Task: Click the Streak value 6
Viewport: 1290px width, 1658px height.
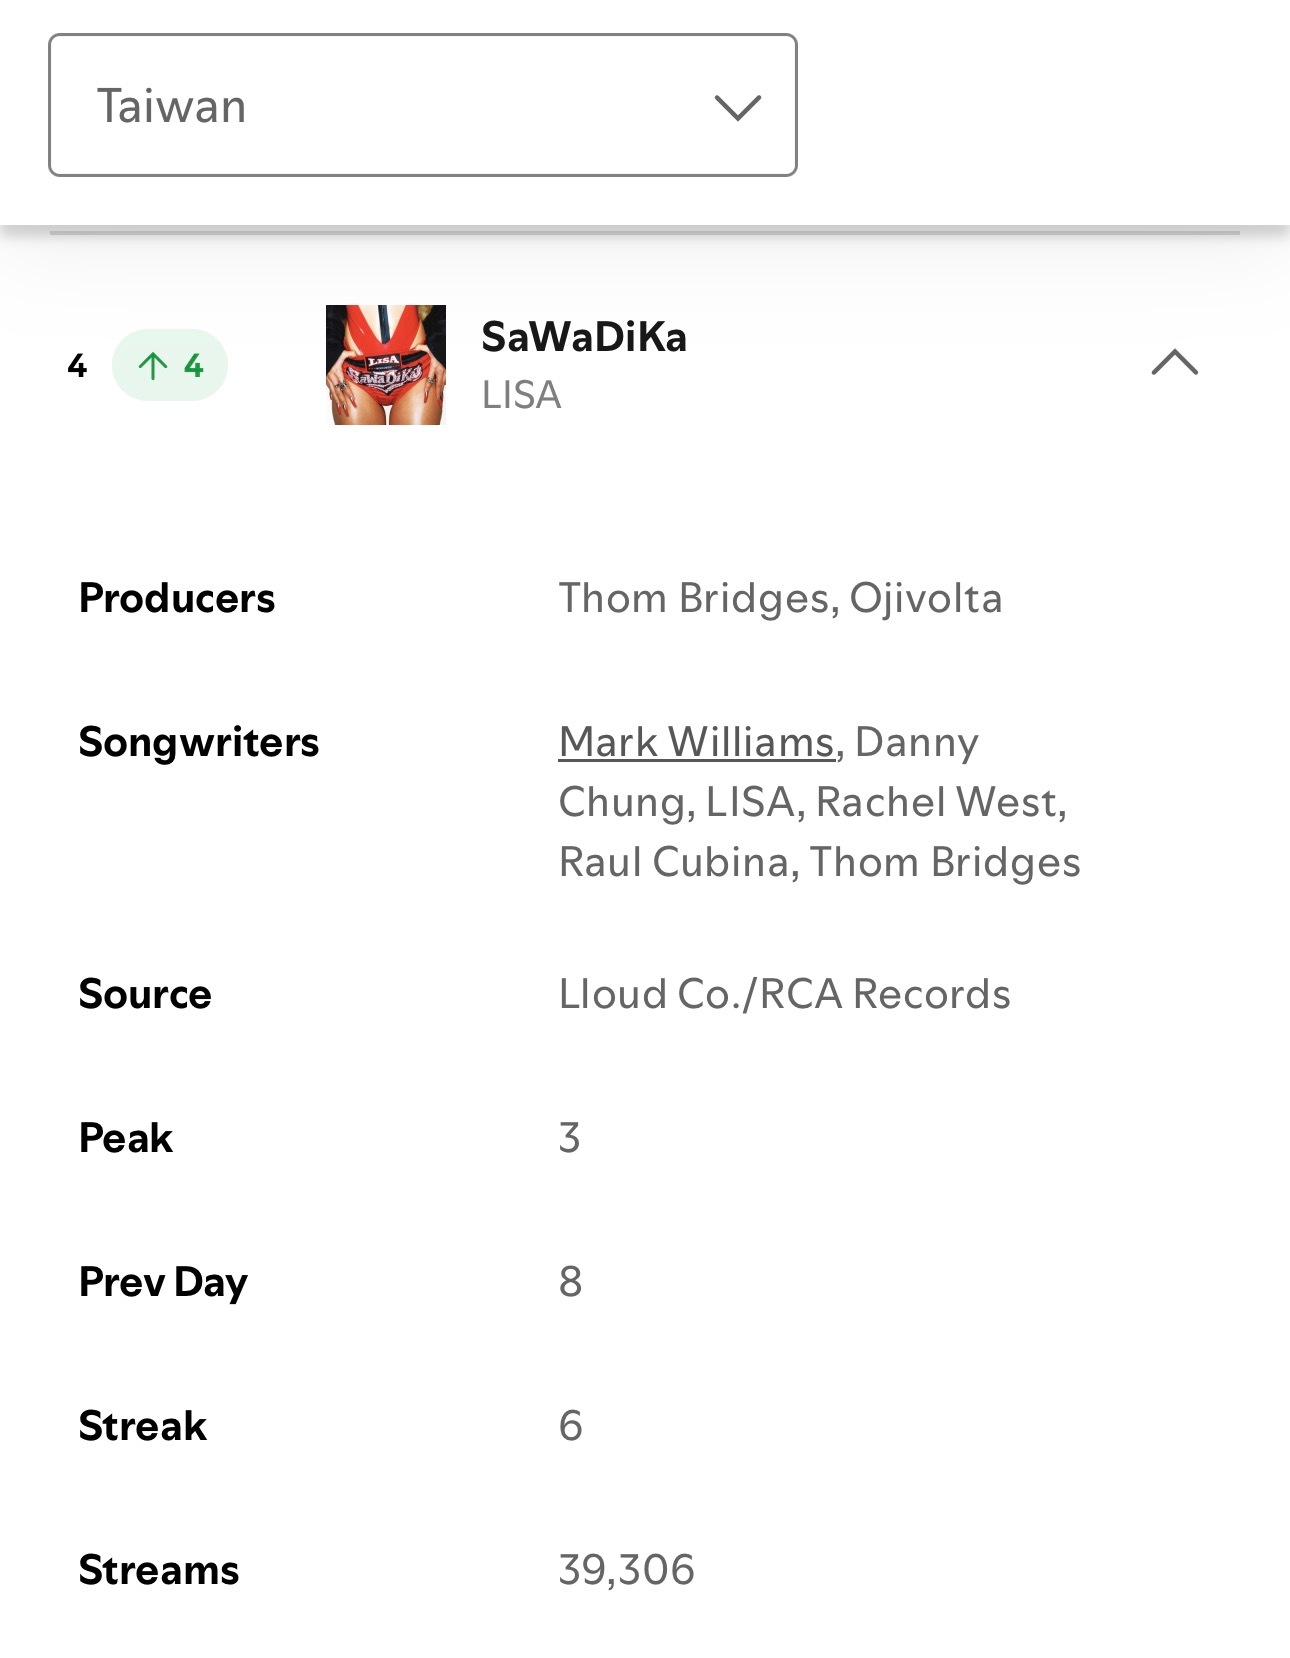Action: (570, 1426)
